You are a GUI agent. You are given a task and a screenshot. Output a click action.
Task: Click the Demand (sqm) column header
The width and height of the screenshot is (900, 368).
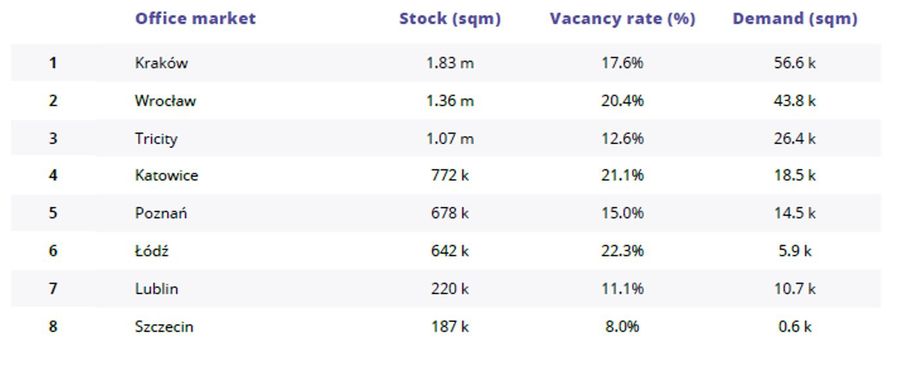(x=795, y=19)
